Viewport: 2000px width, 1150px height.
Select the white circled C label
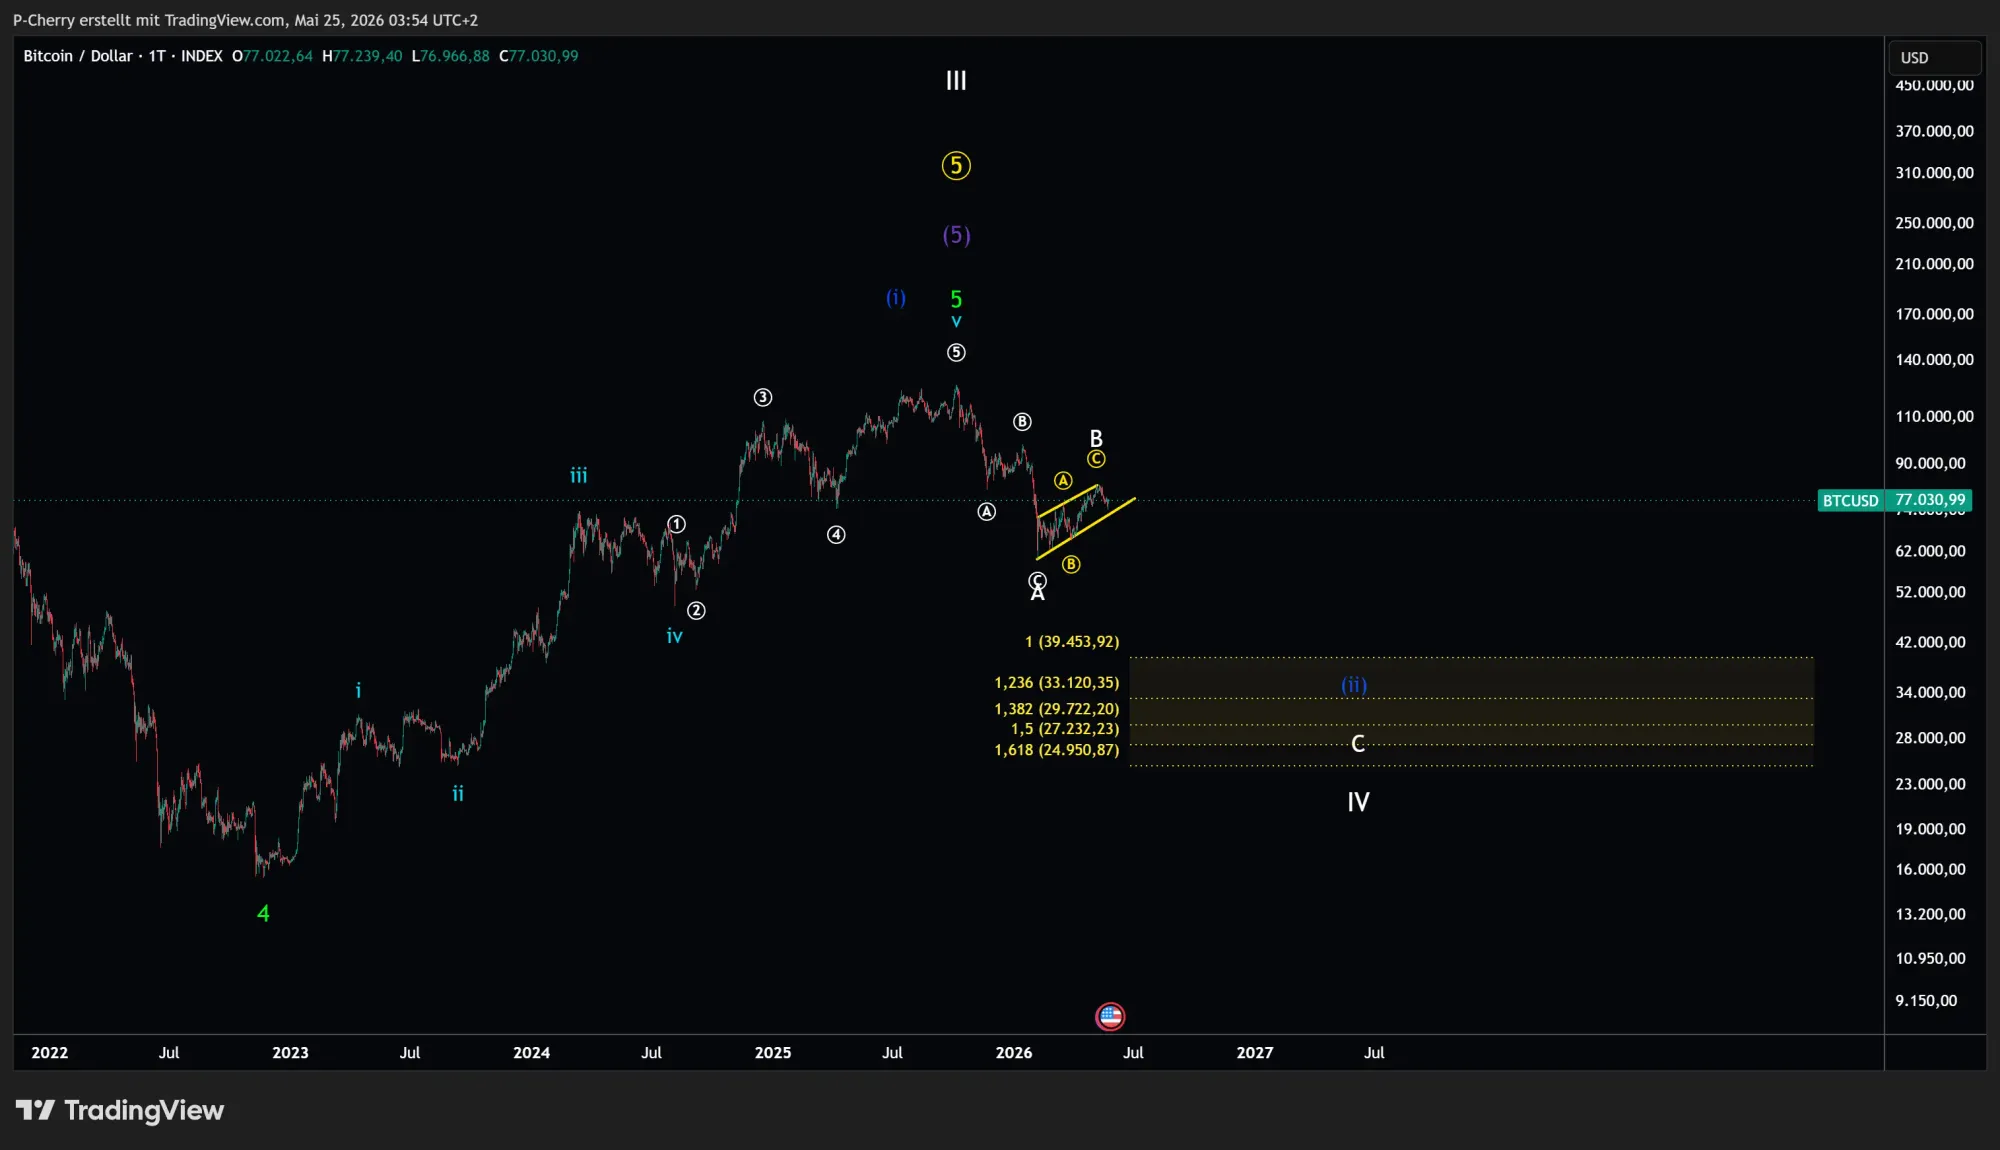[x=1038, y=580]
